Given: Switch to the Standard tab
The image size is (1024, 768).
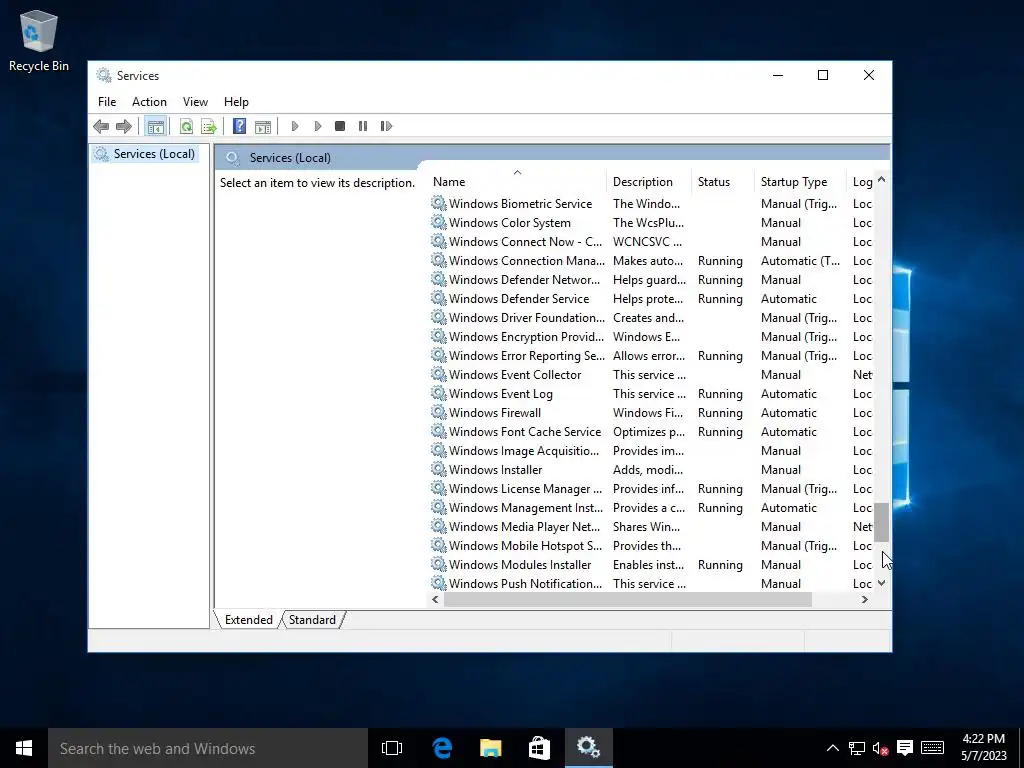Looking at the screenshot, I should [312, 620].
